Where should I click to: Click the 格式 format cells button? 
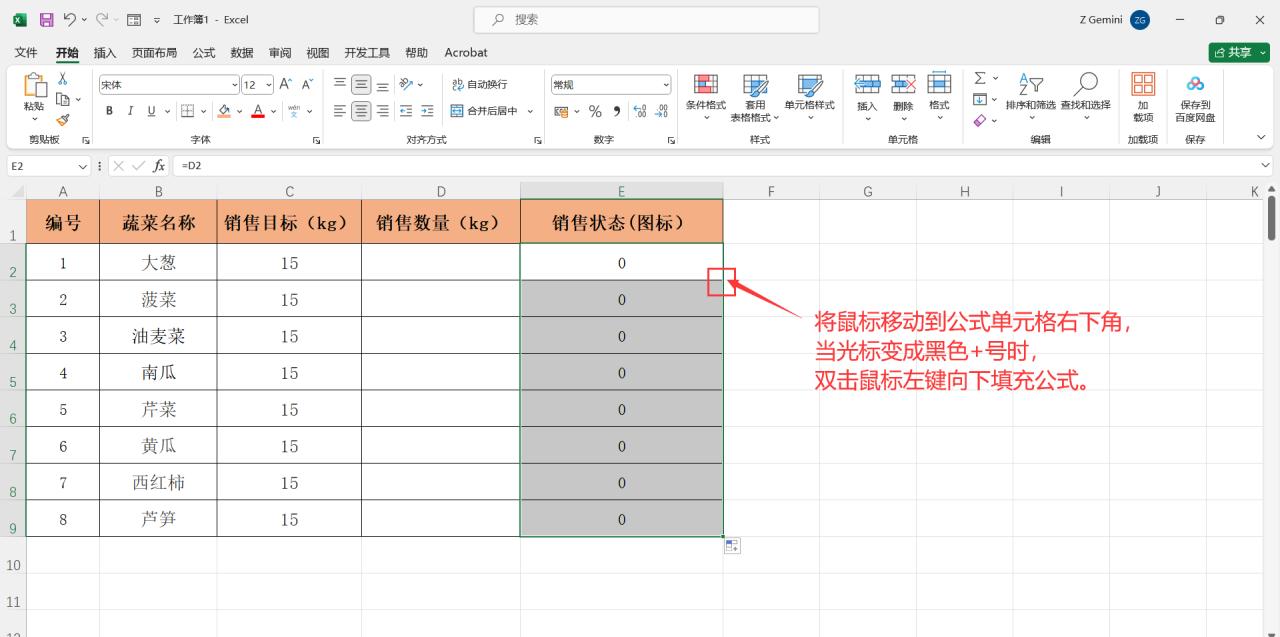point(939,97)
